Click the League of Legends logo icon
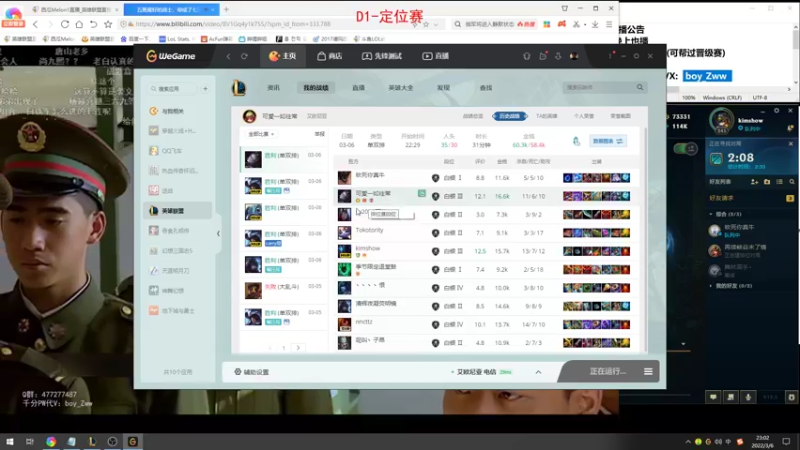Image resolution: width=800 pixels, height=450 pixels. (239, 88)
